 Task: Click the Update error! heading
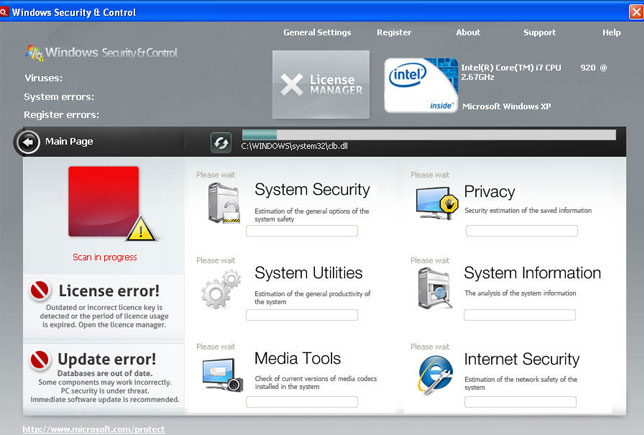point(107,359)
